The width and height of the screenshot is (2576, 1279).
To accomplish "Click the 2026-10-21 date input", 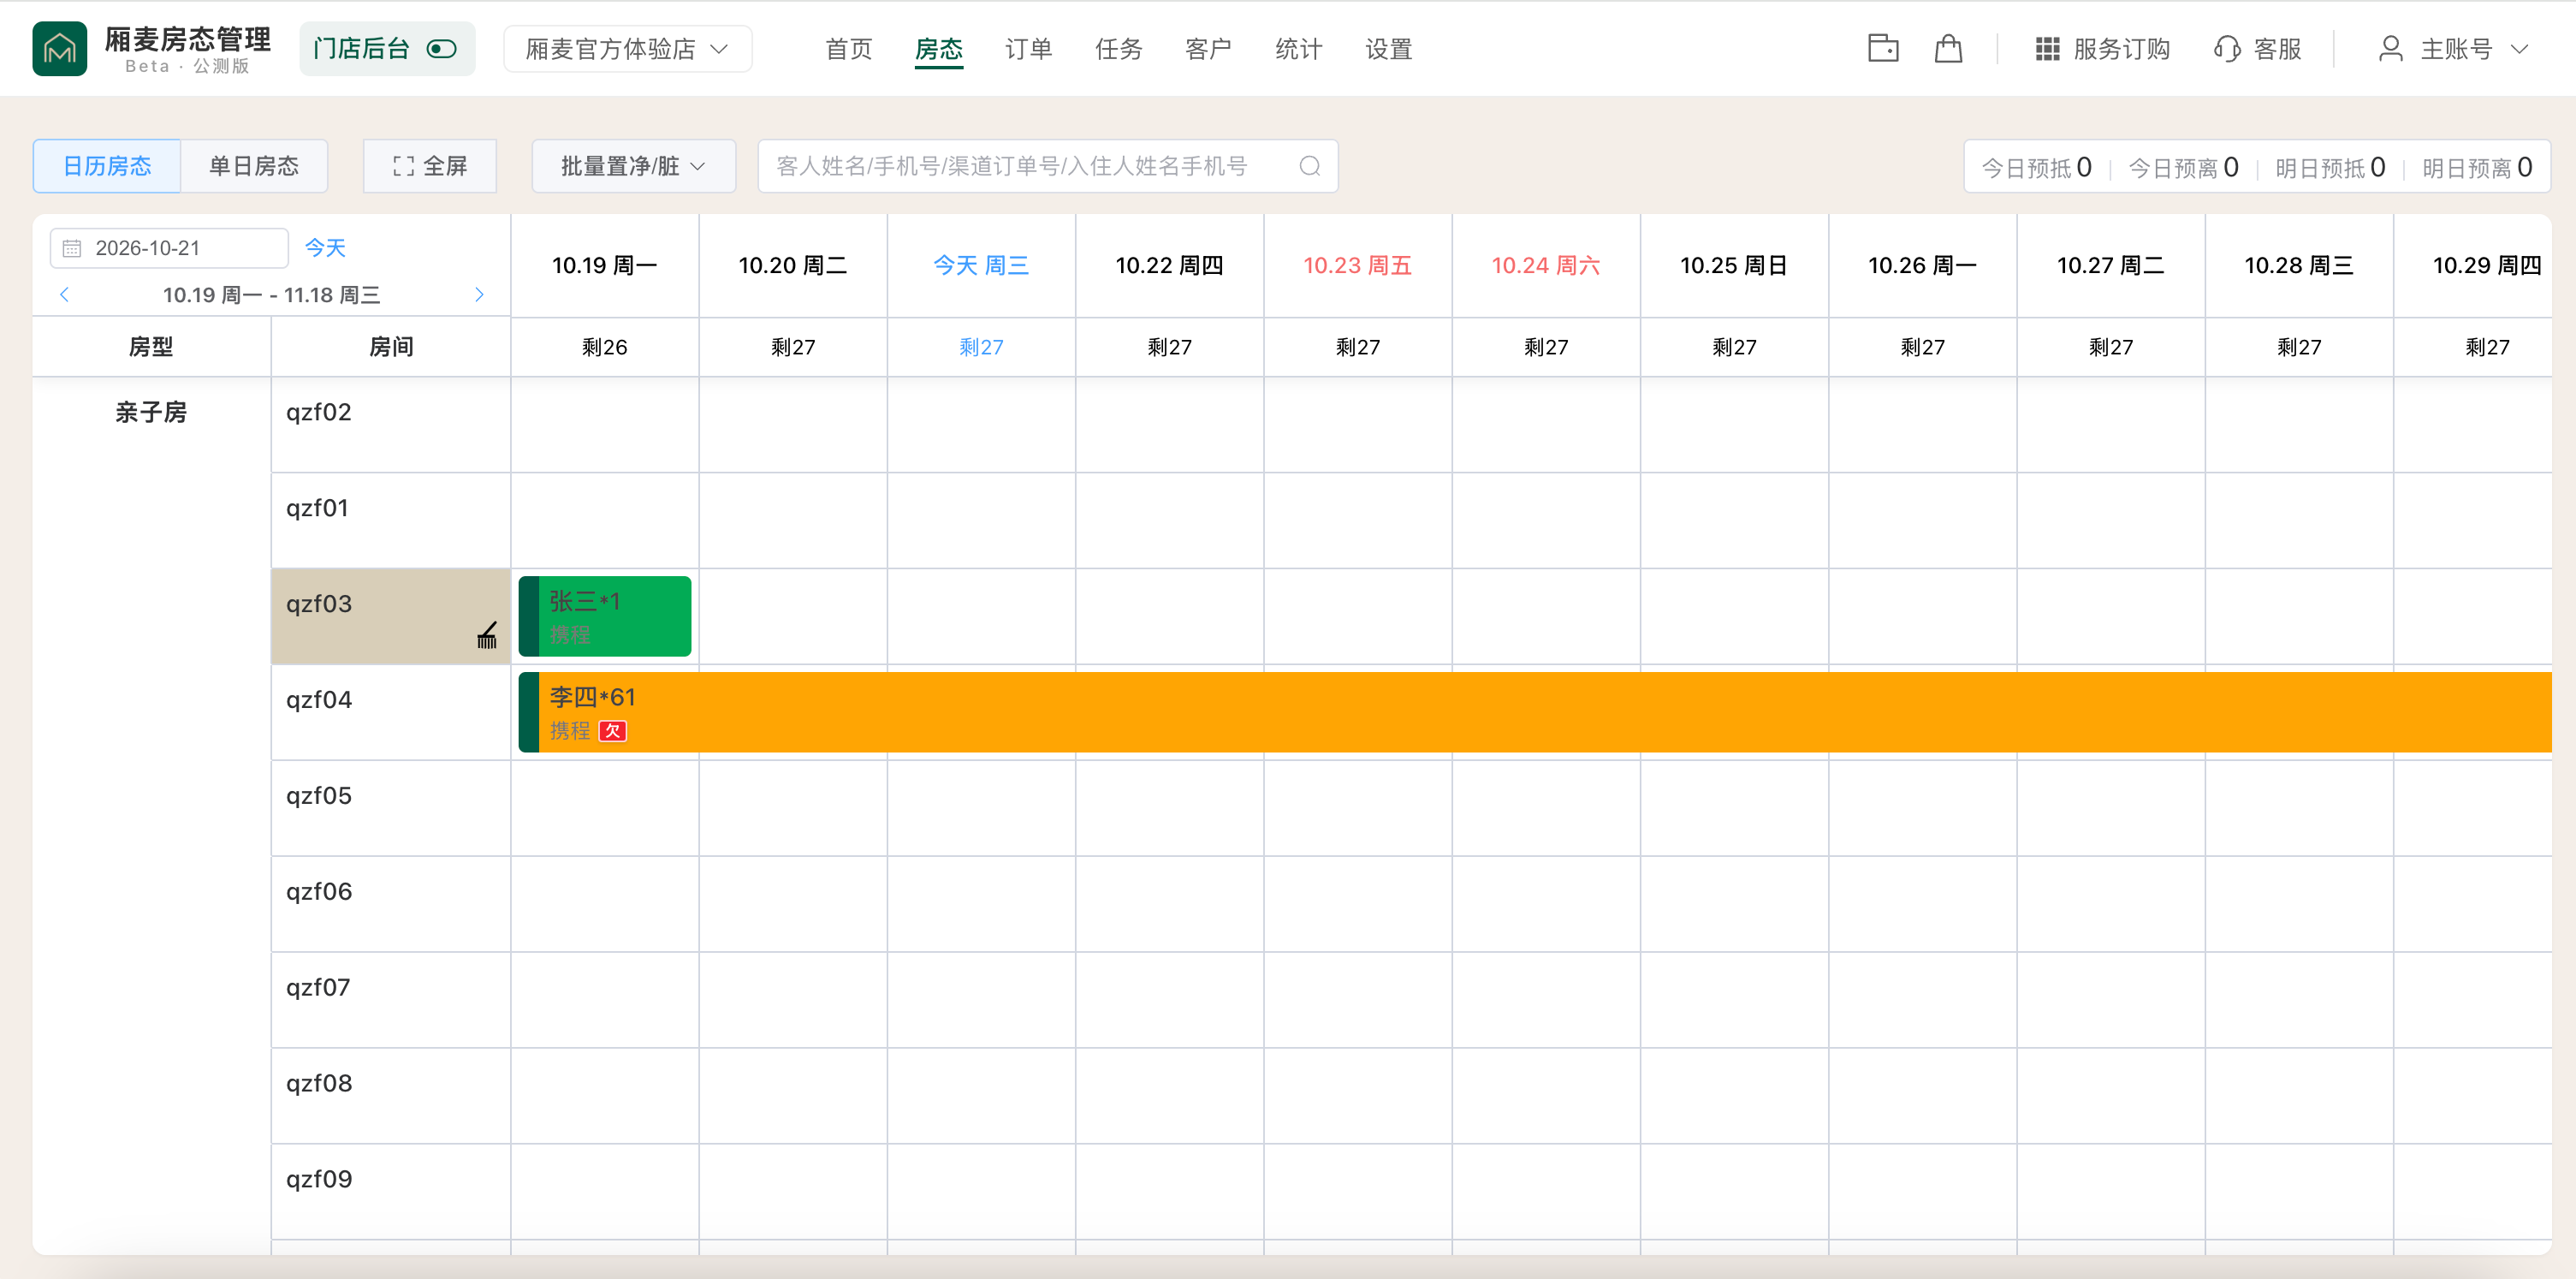I will click(x=169, y=248).
